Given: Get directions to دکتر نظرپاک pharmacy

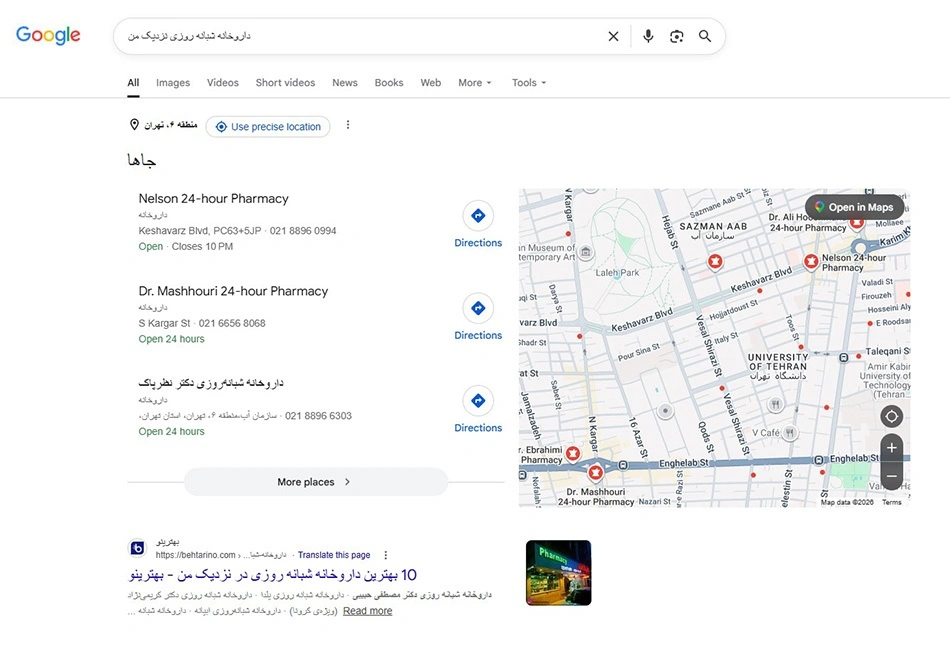Looking at the screenshot, I should coord(478,410).
